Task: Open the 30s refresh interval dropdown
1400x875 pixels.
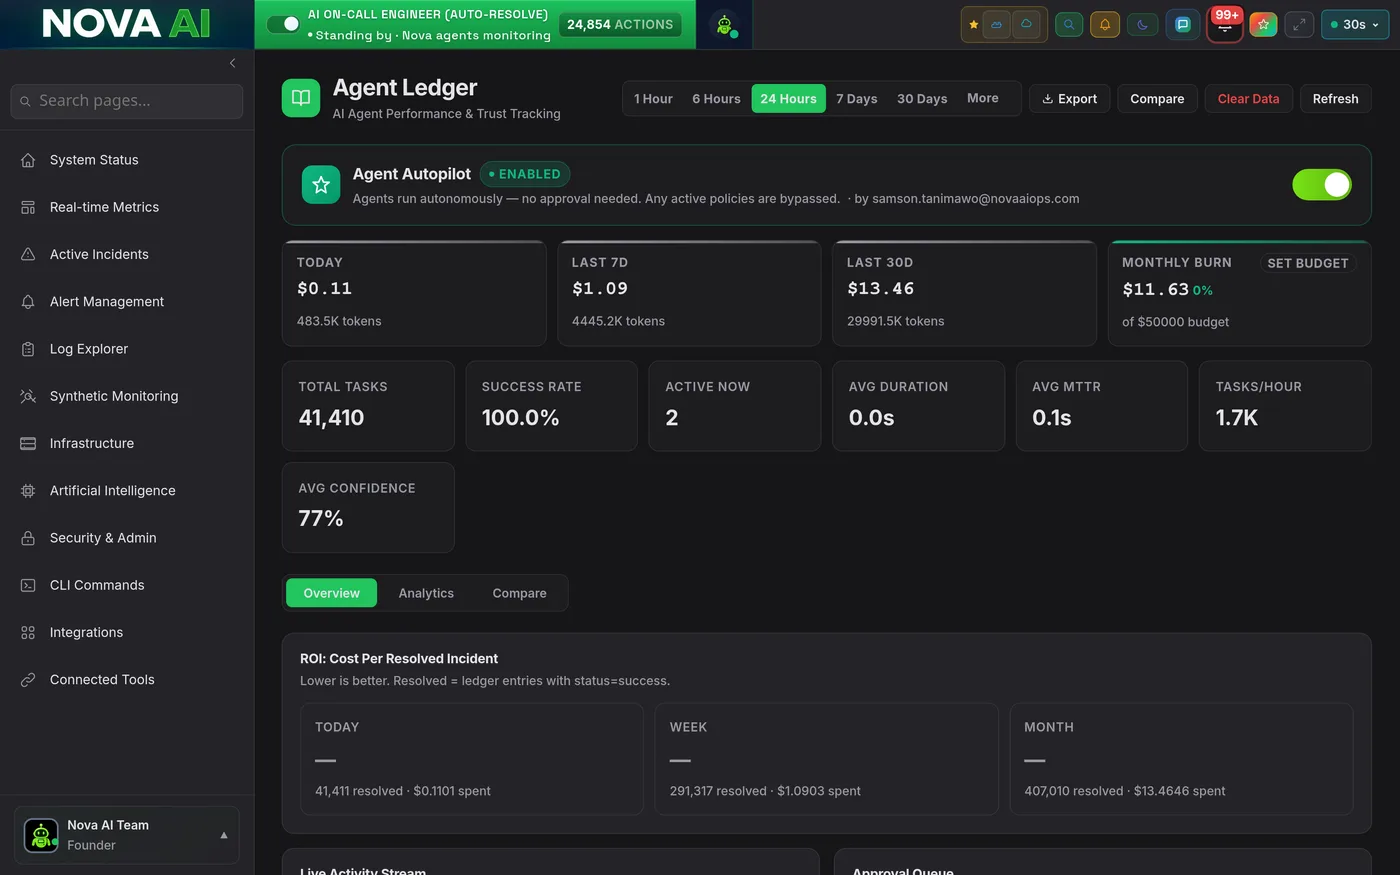Action: tap(1355, 25)
